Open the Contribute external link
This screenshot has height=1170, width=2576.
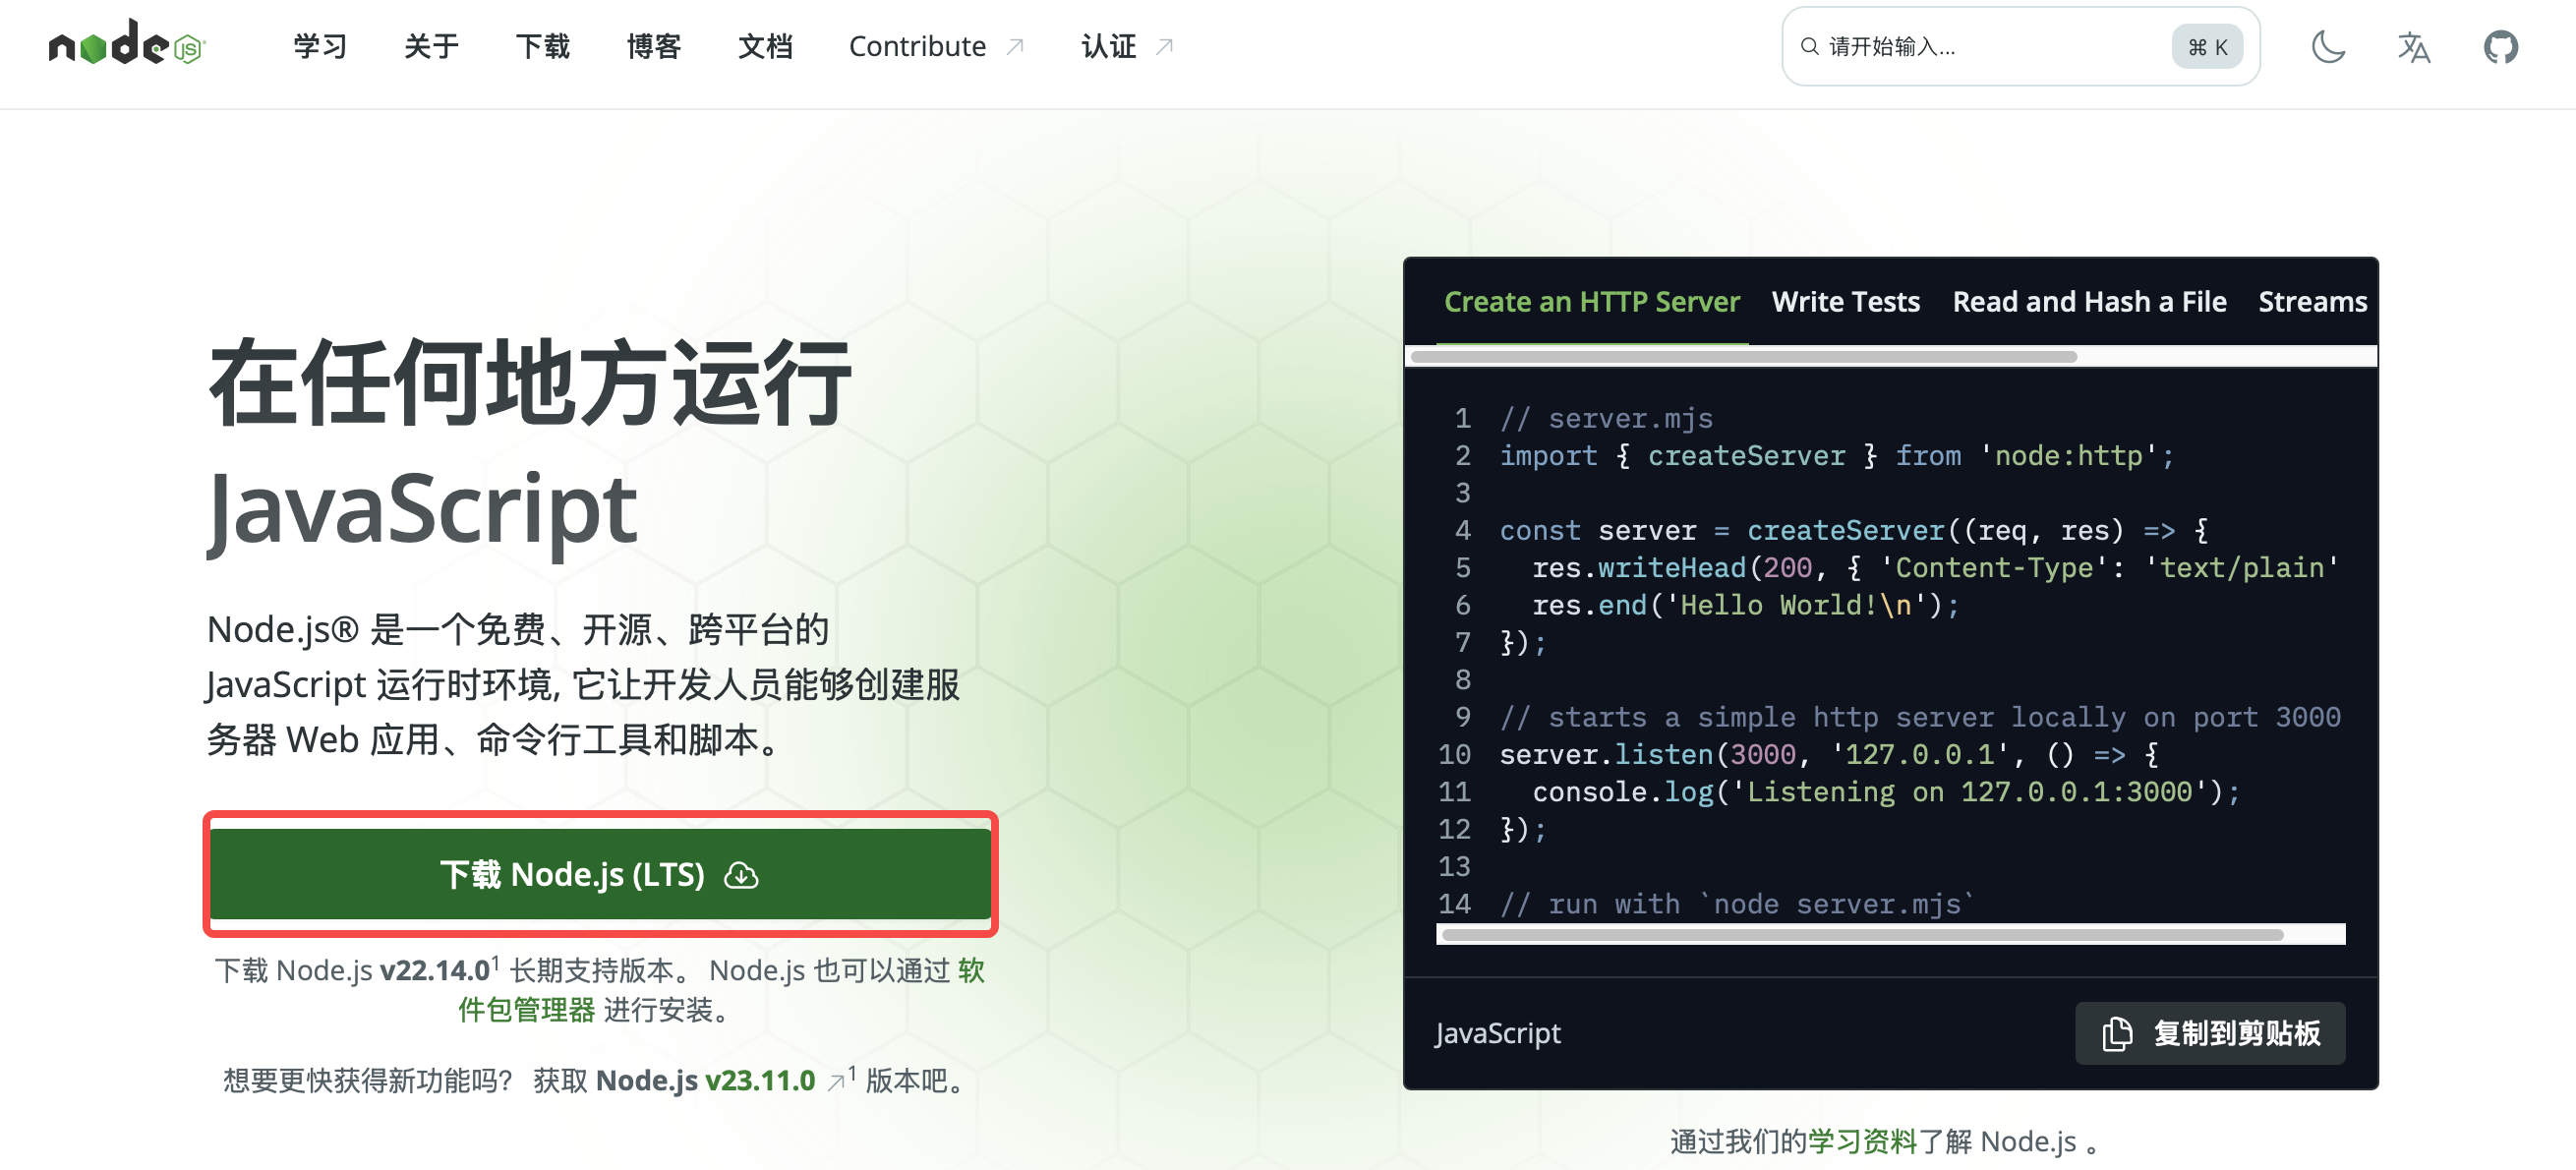tap(936, 46)
